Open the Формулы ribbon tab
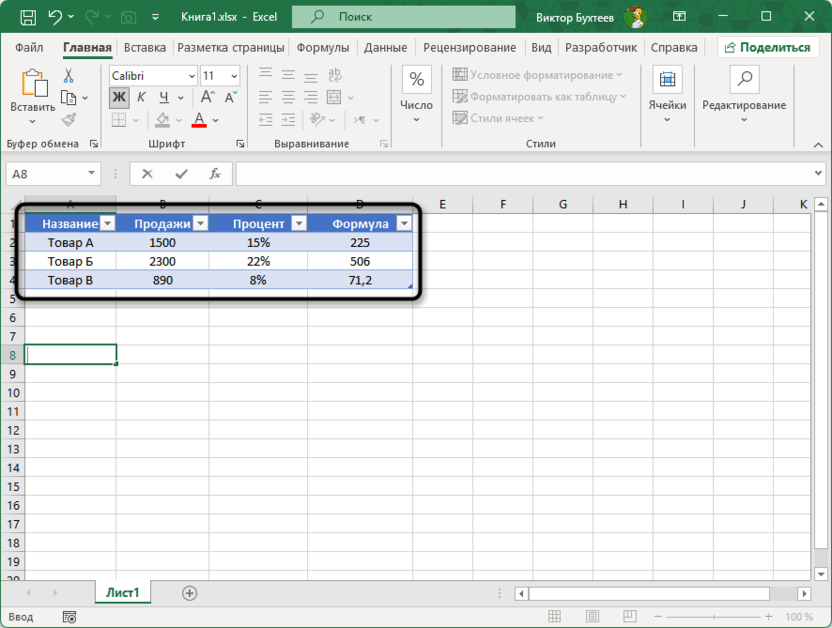The image size is (832, 628). pos(323,47)
